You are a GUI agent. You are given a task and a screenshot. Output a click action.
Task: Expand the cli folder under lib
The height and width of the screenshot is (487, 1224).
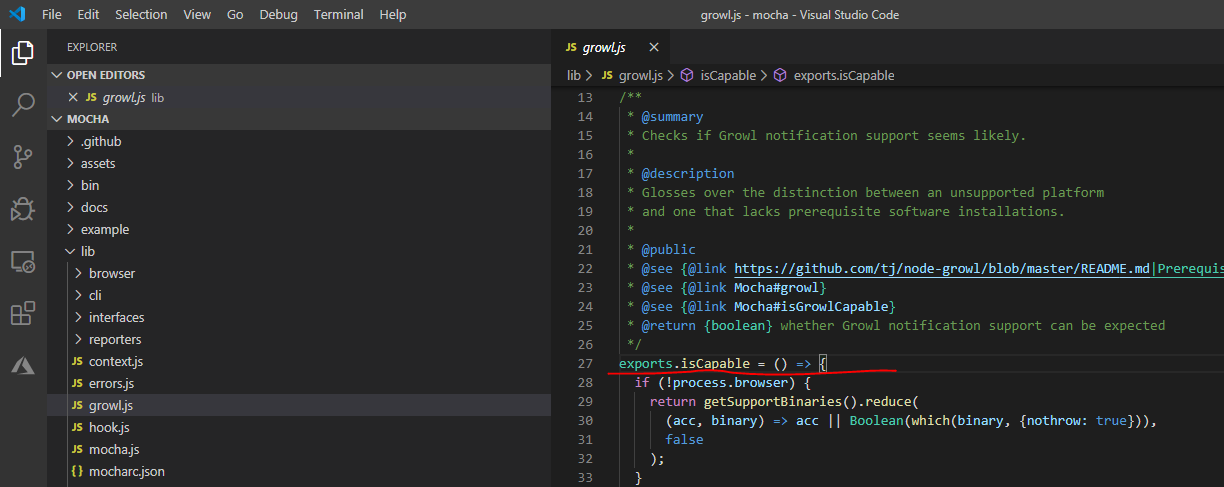pos(299,295)
